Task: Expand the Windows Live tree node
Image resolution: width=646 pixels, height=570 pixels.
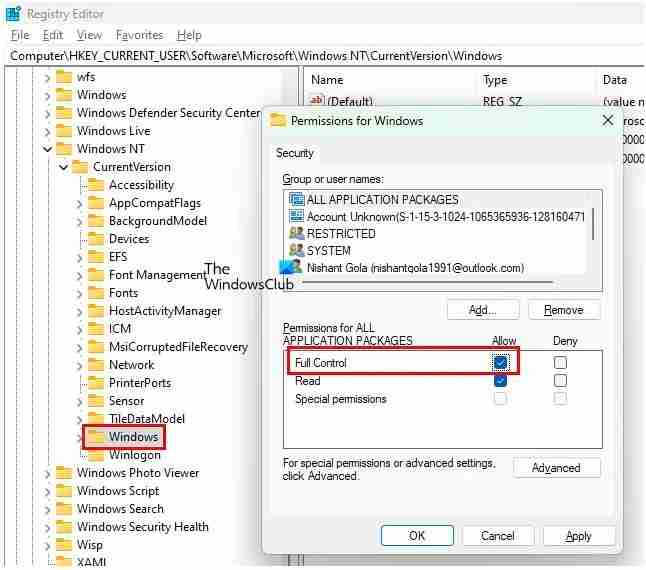Action: (47, 131)
